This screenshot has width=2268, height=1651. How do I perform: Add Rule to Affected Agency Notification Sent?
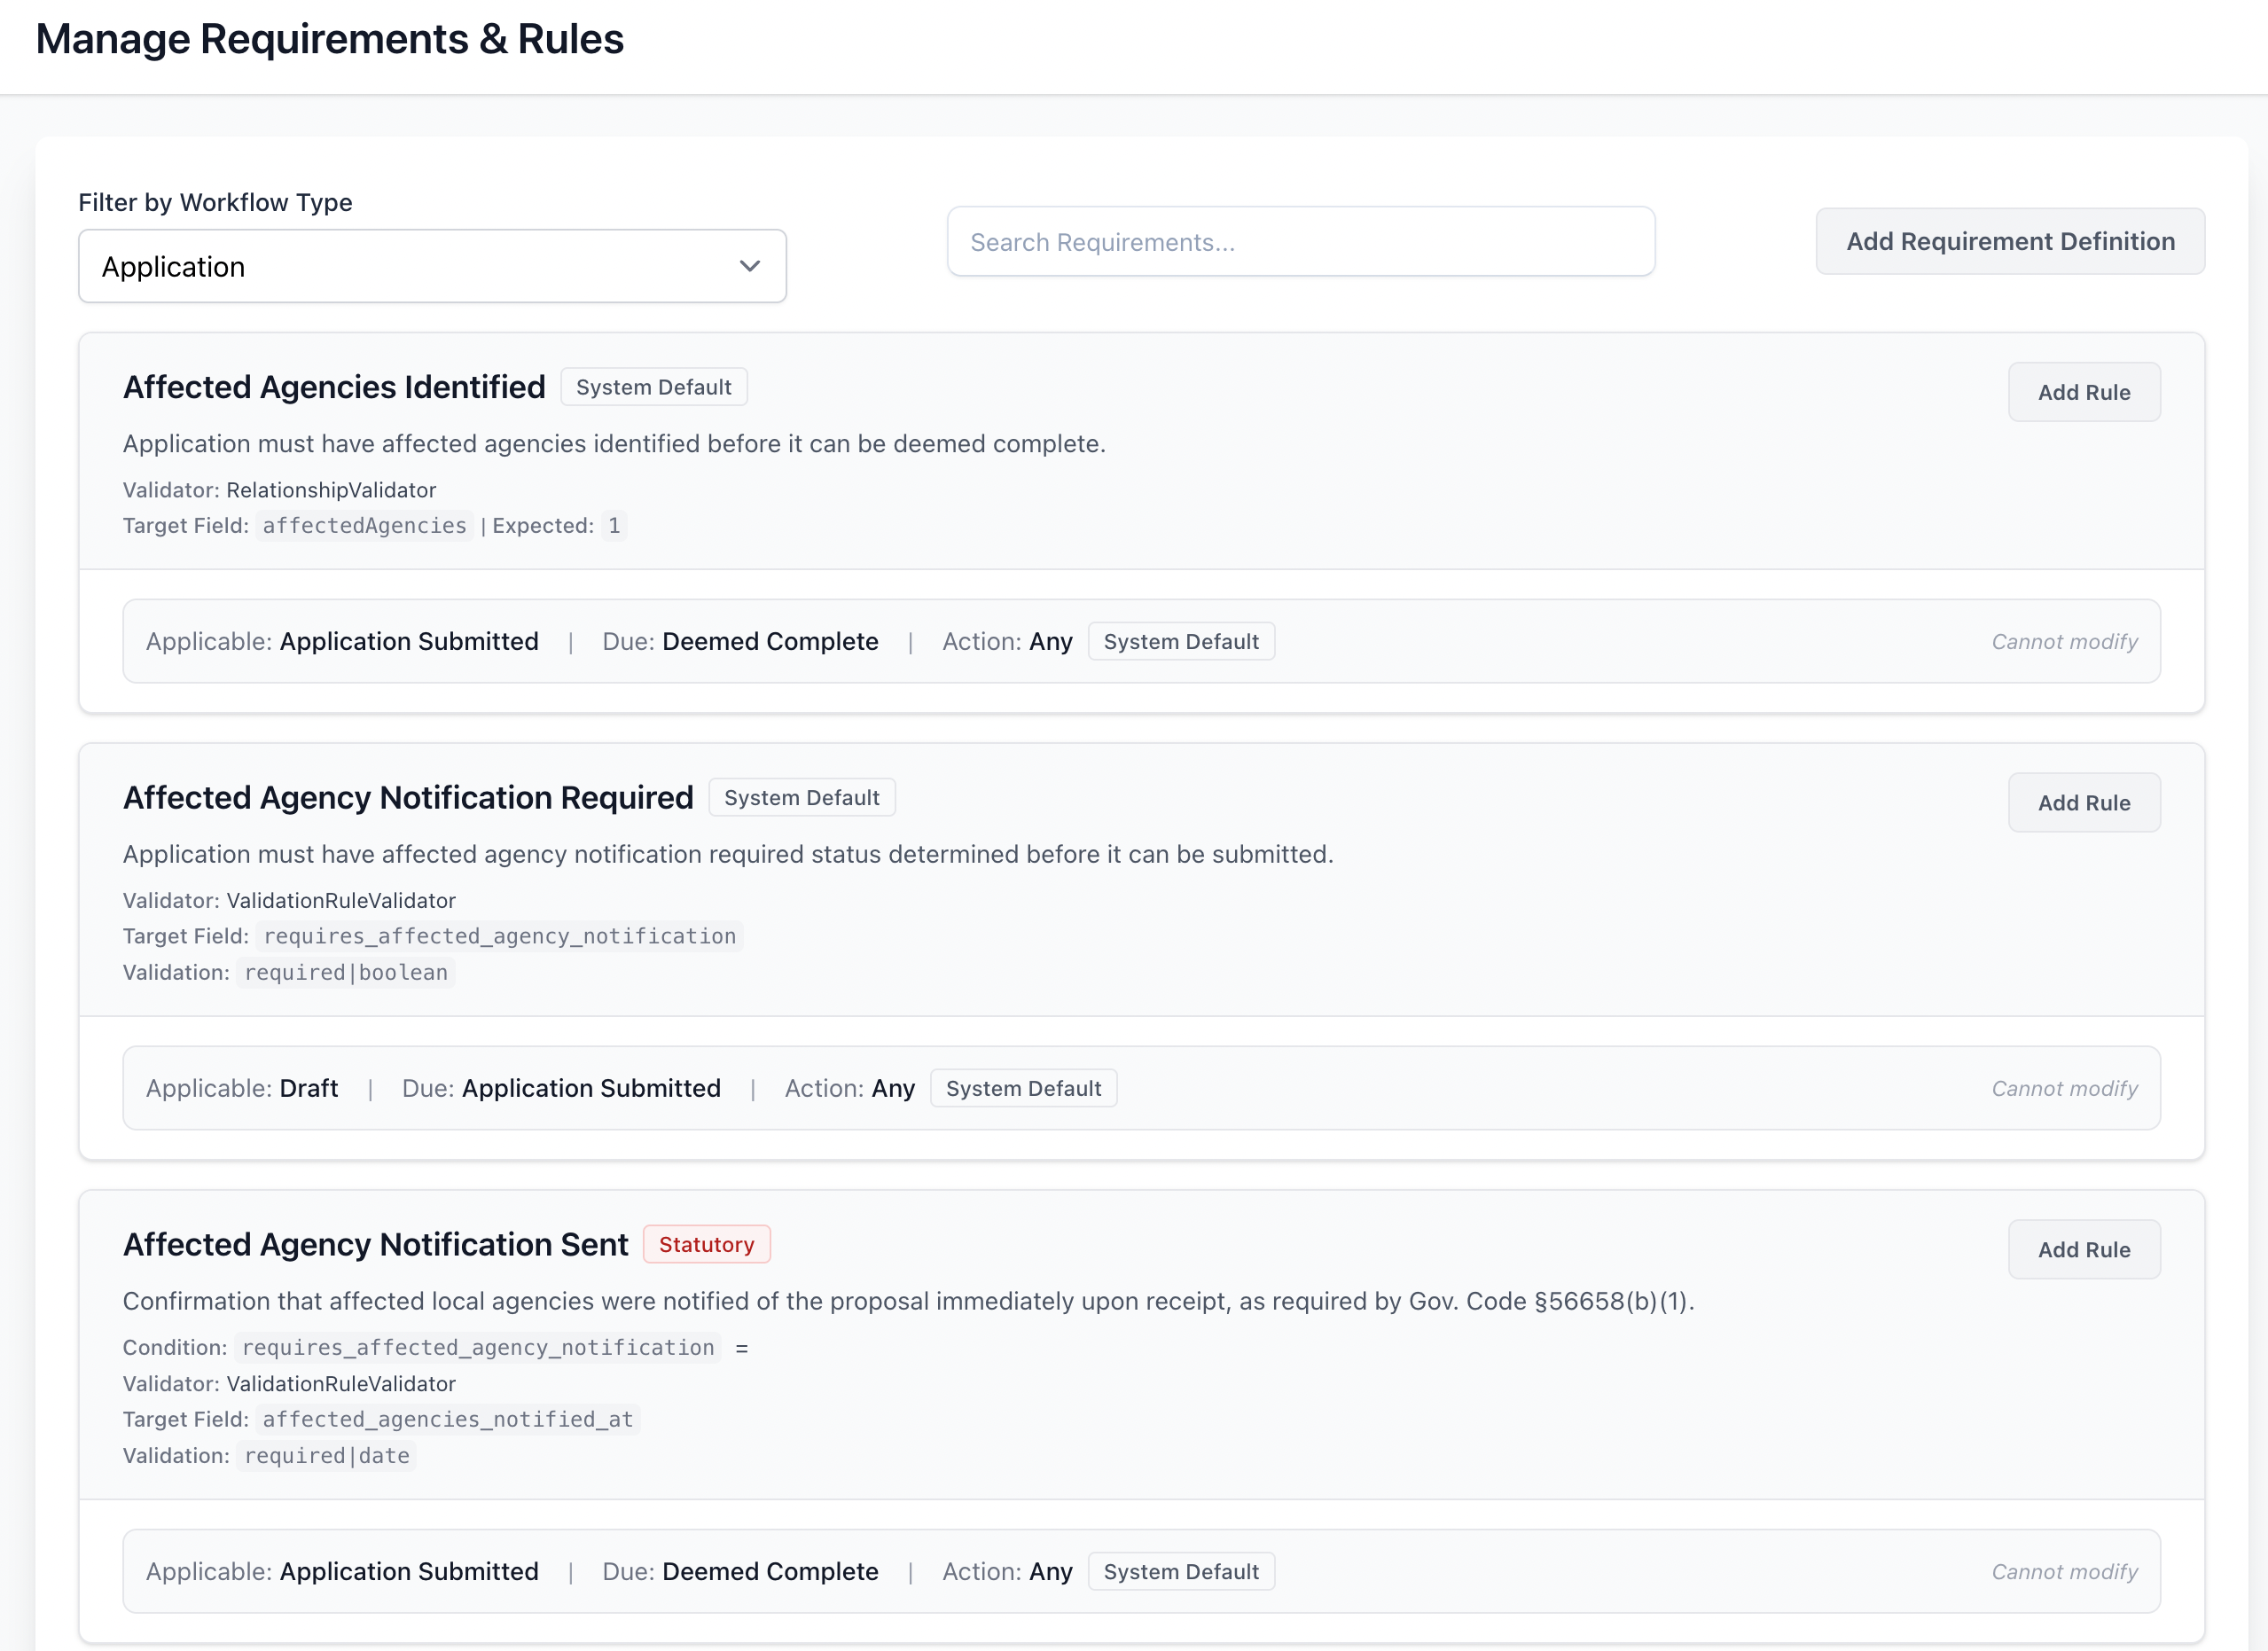(x=2083, y=1249)
